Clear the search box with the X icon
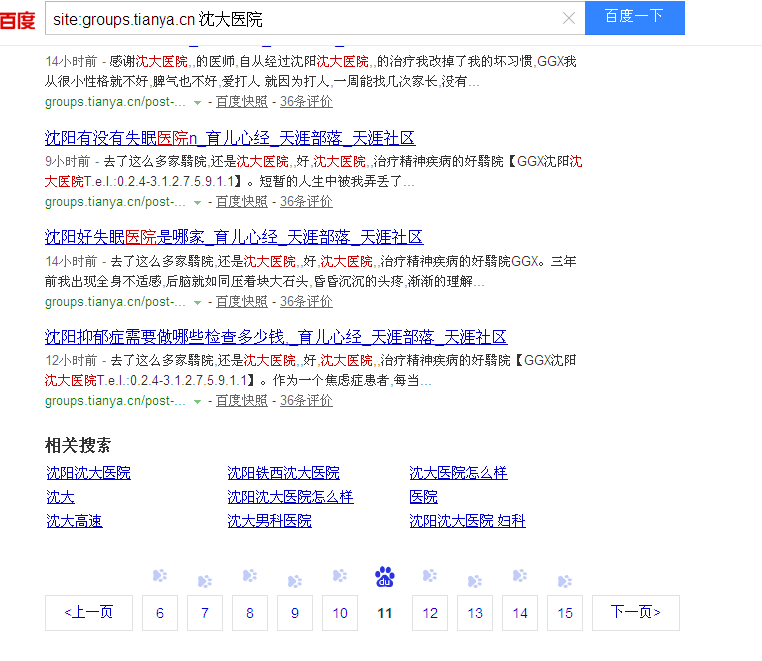 tap(569, 18)
